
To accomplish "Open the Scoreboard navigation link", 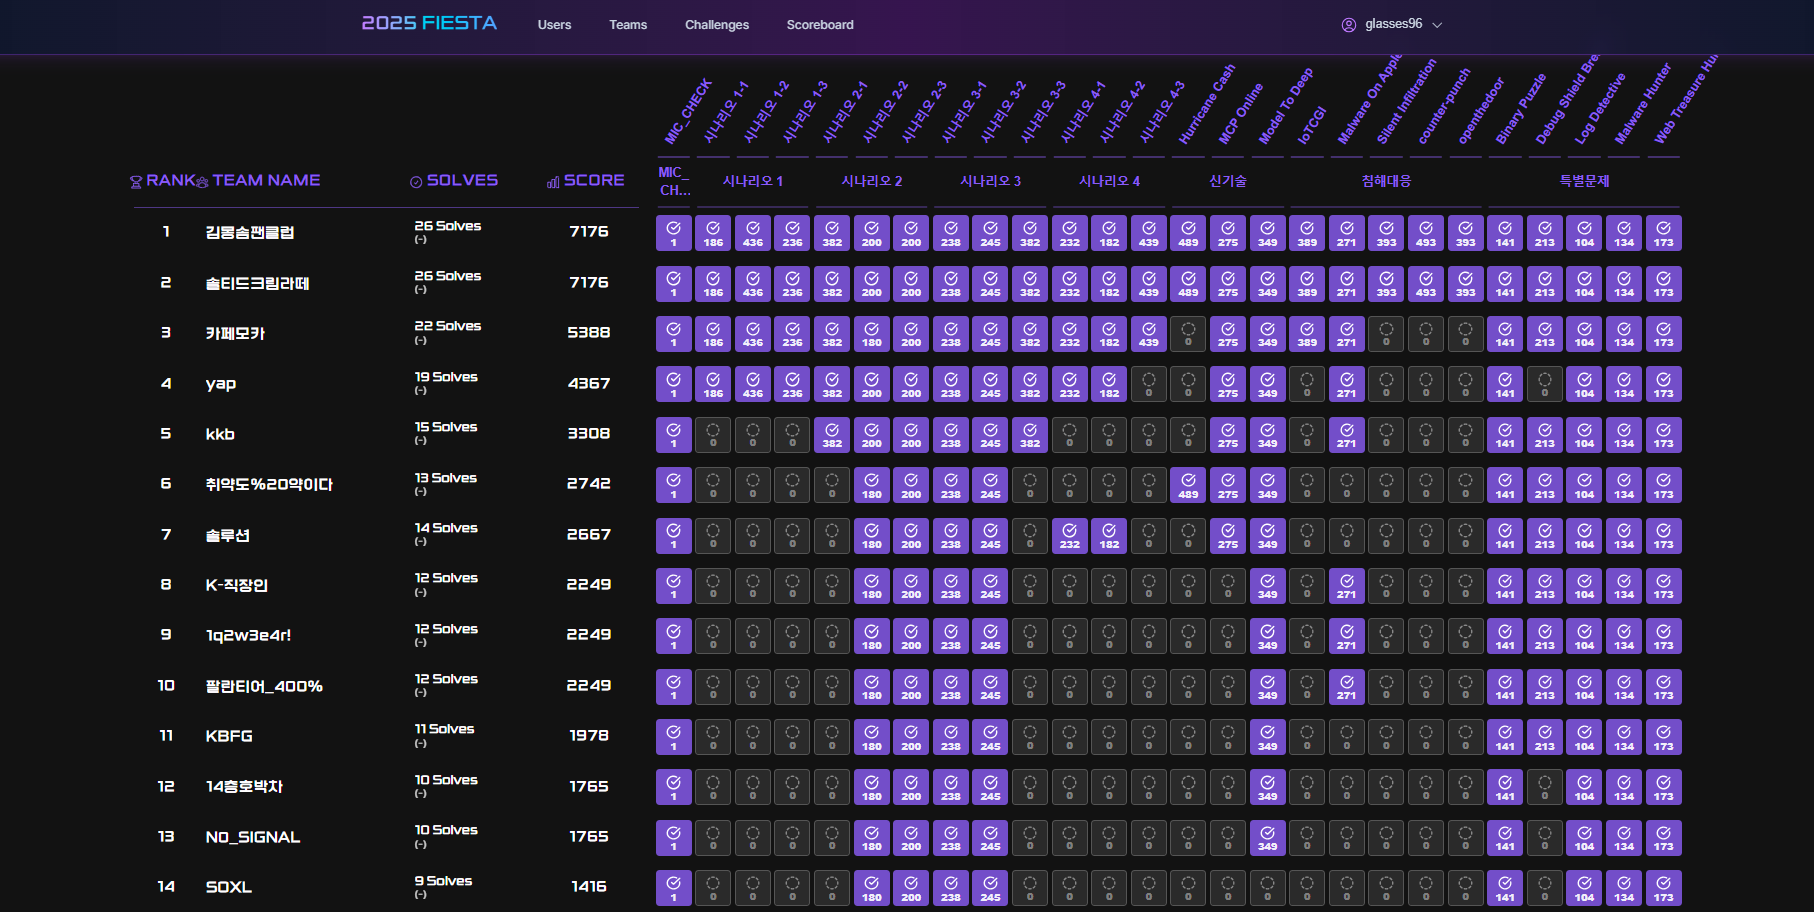I will (820, 25).
